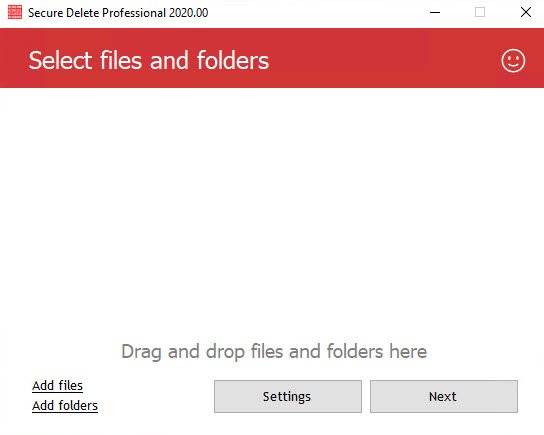Click the smiley face icon in red header
Viewport: 544px width, 435px height.
click(513, 61)
